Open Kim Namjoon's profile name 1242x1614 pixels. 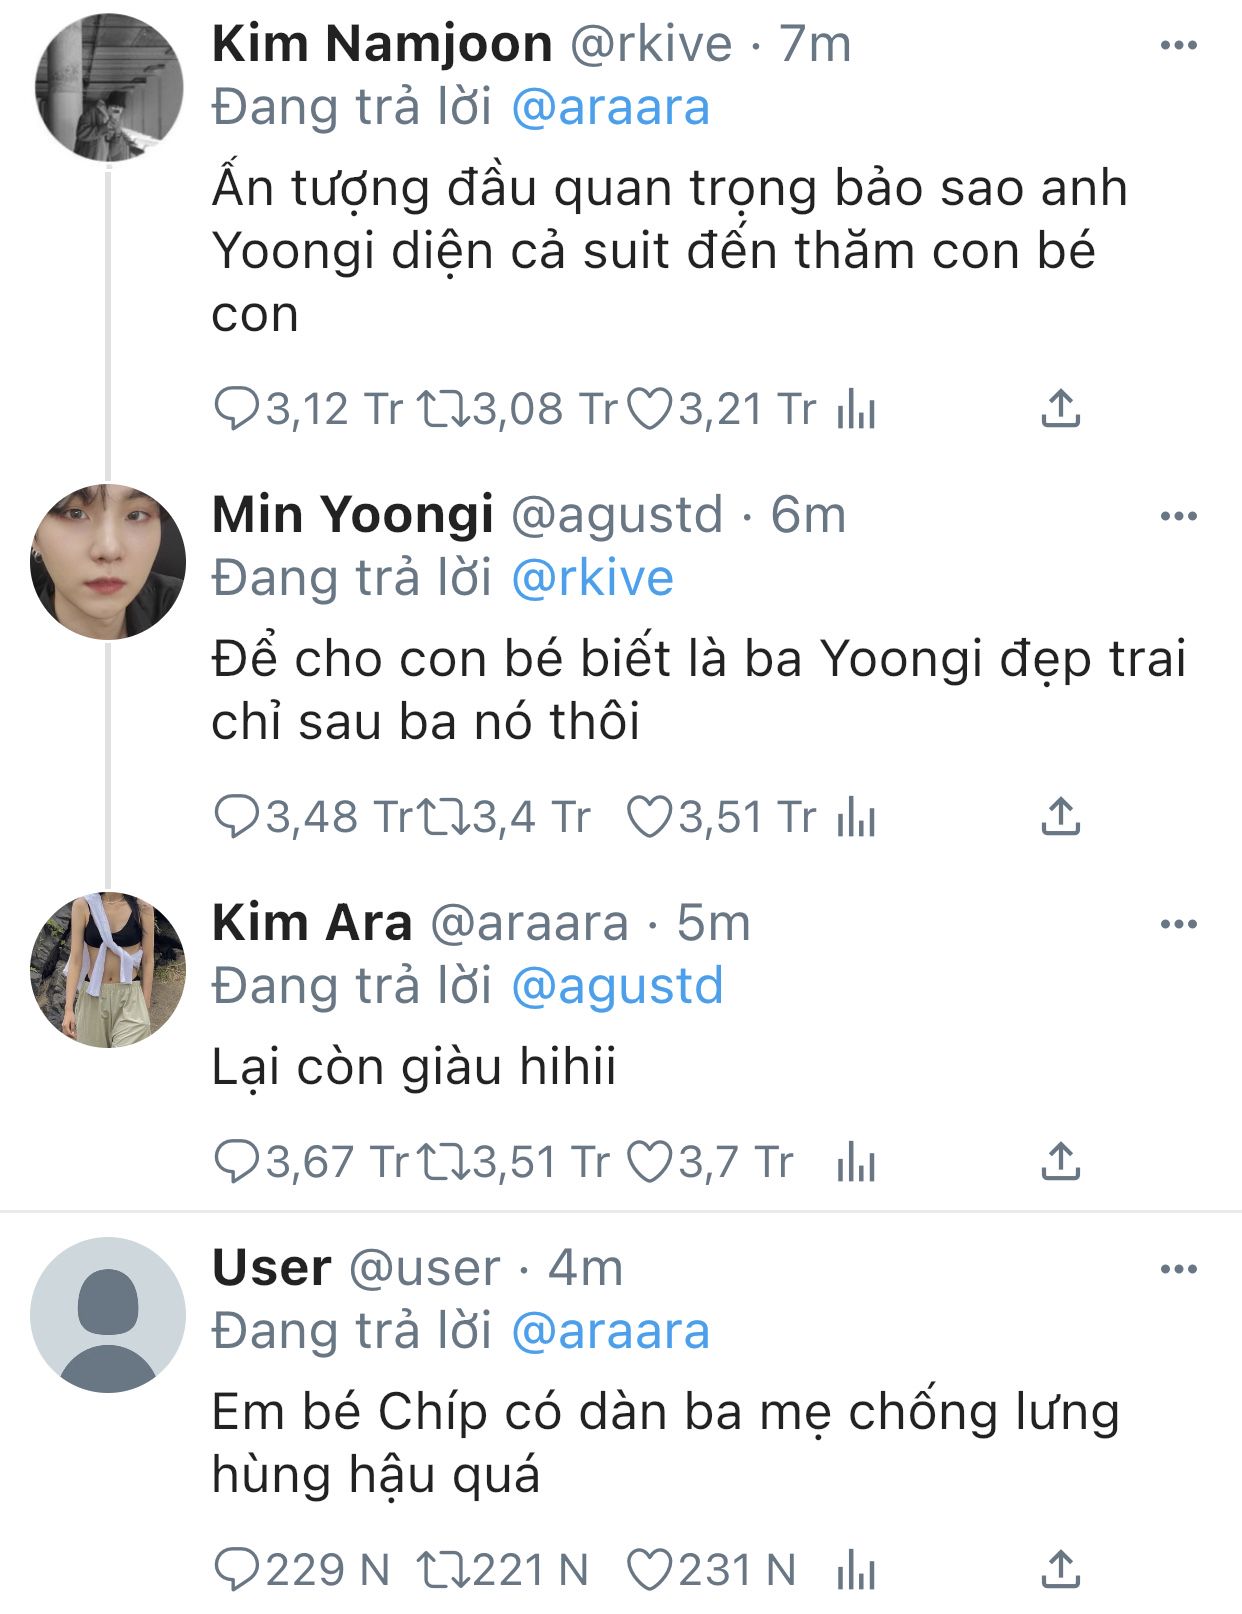click(382, 44)
